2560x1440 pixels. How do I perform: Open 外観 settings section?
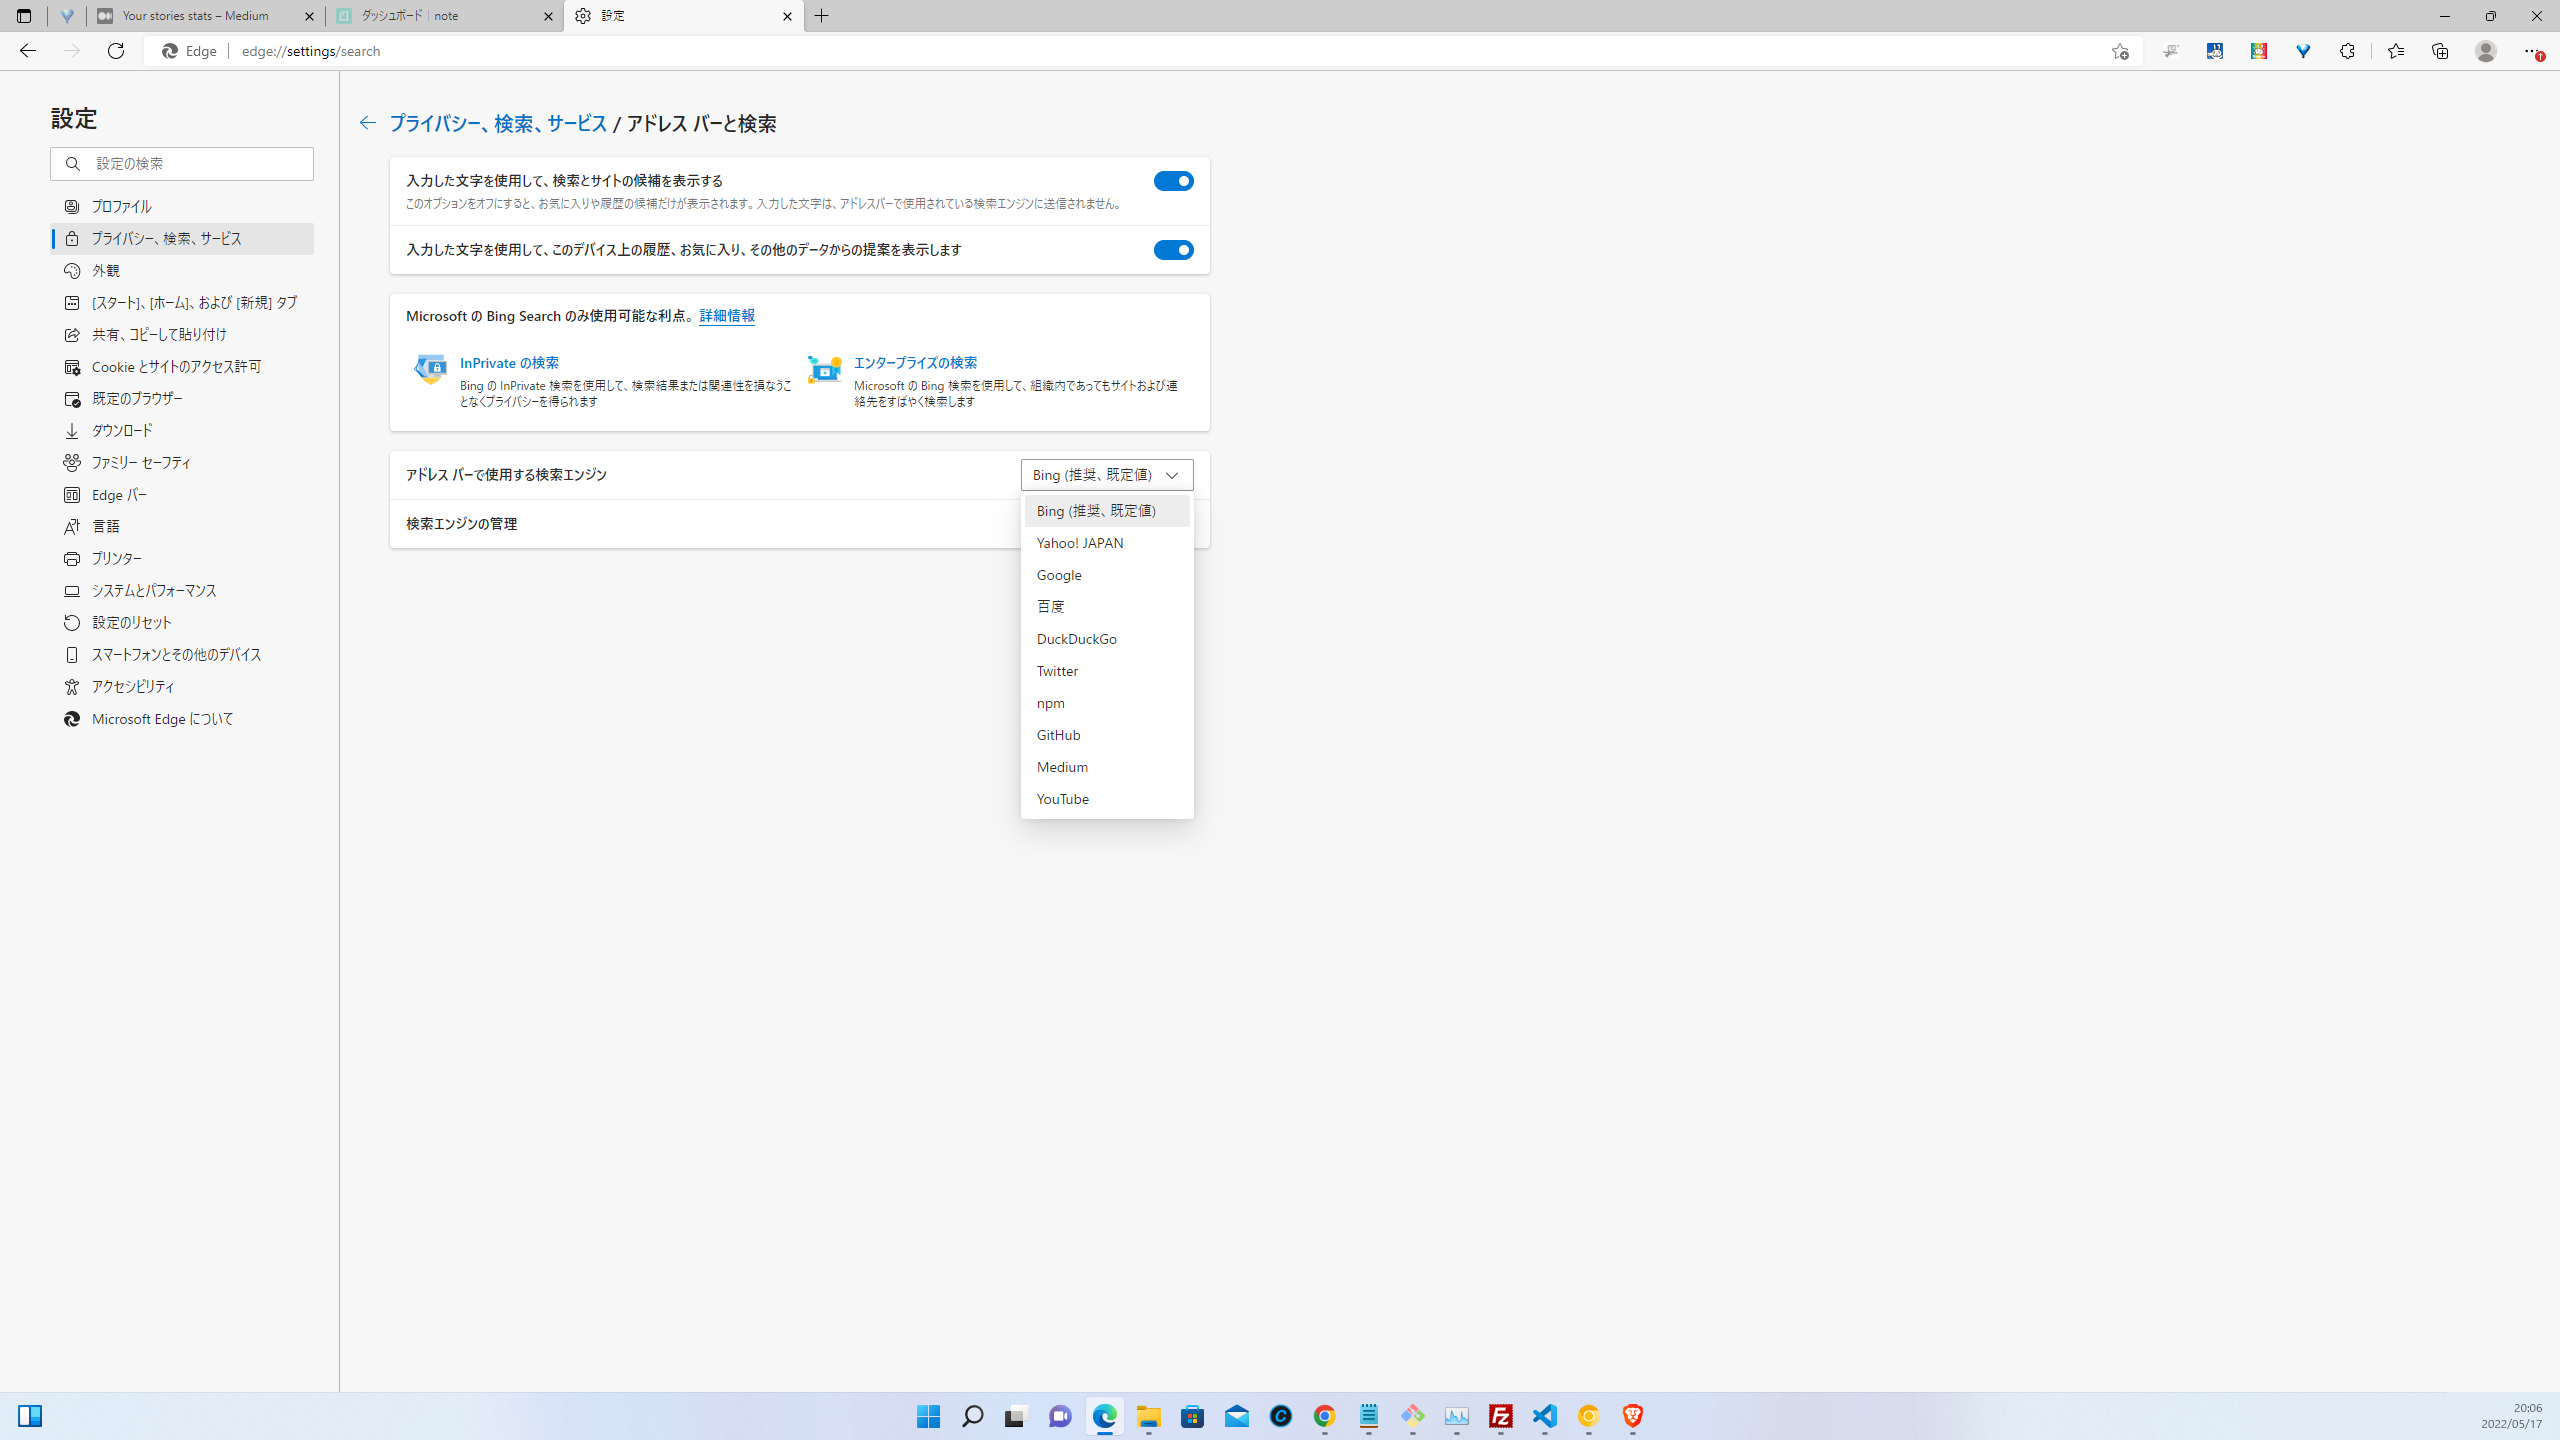(x=182, y=270)
